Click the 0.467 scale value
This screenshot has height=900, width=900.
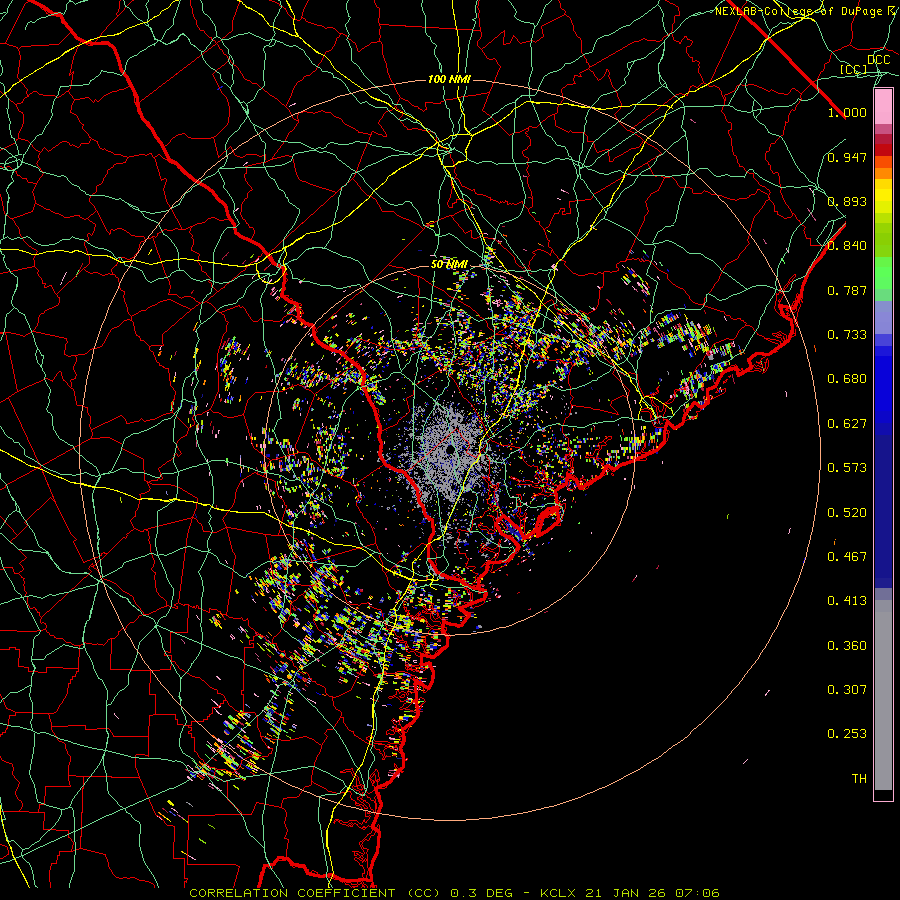point(847,557)
